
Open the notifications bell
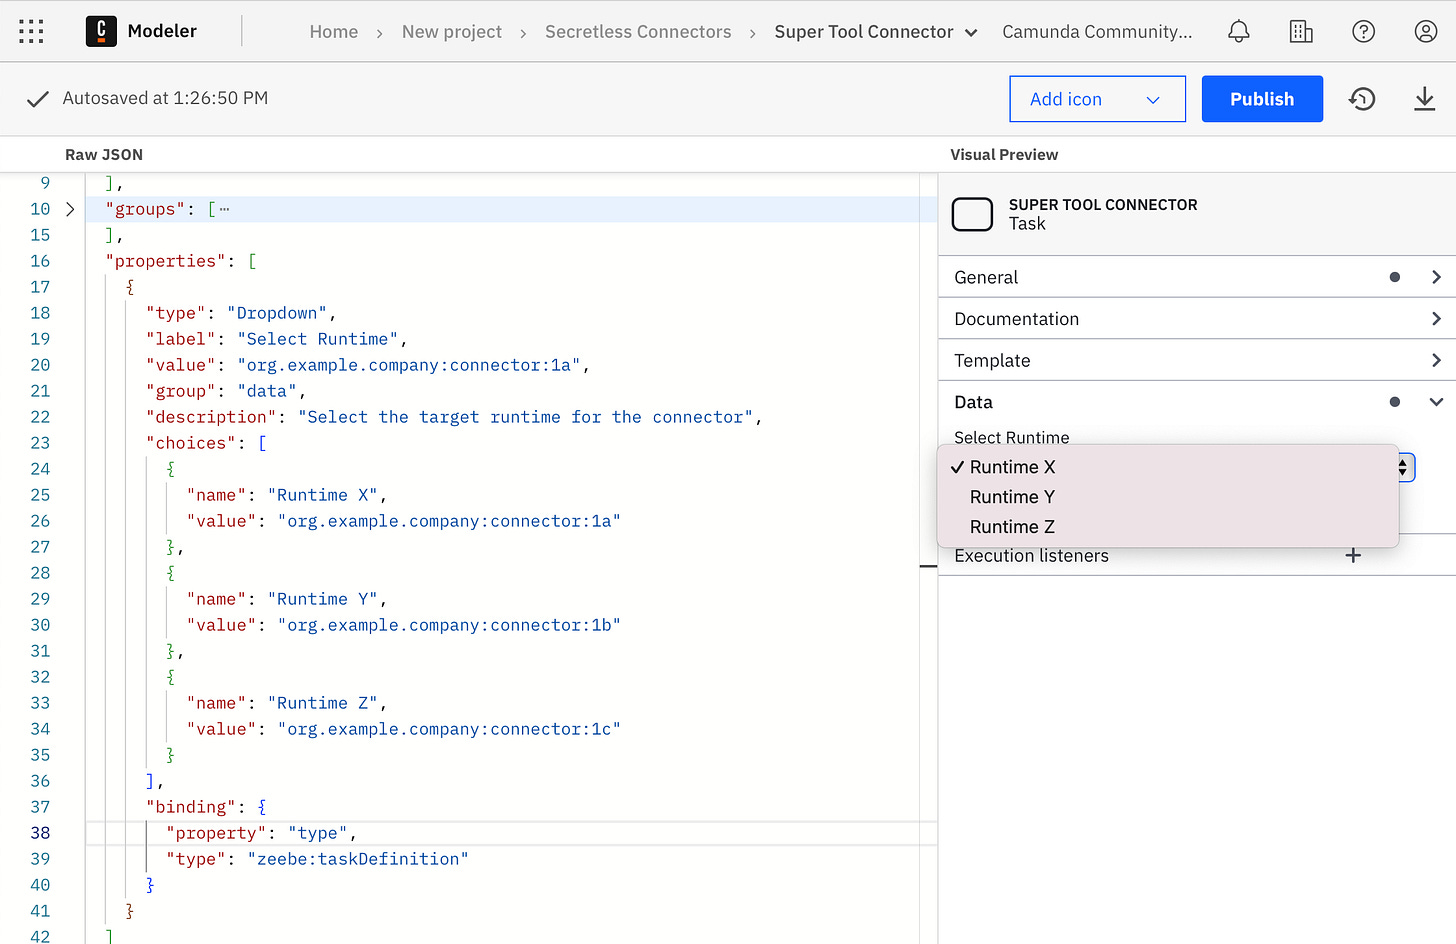(1238, 31)
